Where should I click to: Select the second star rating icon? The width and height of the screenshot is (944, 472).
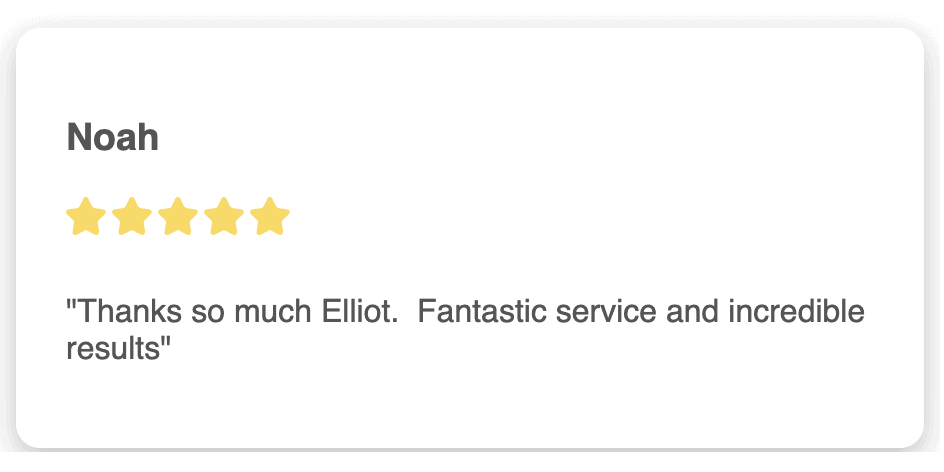132,216
